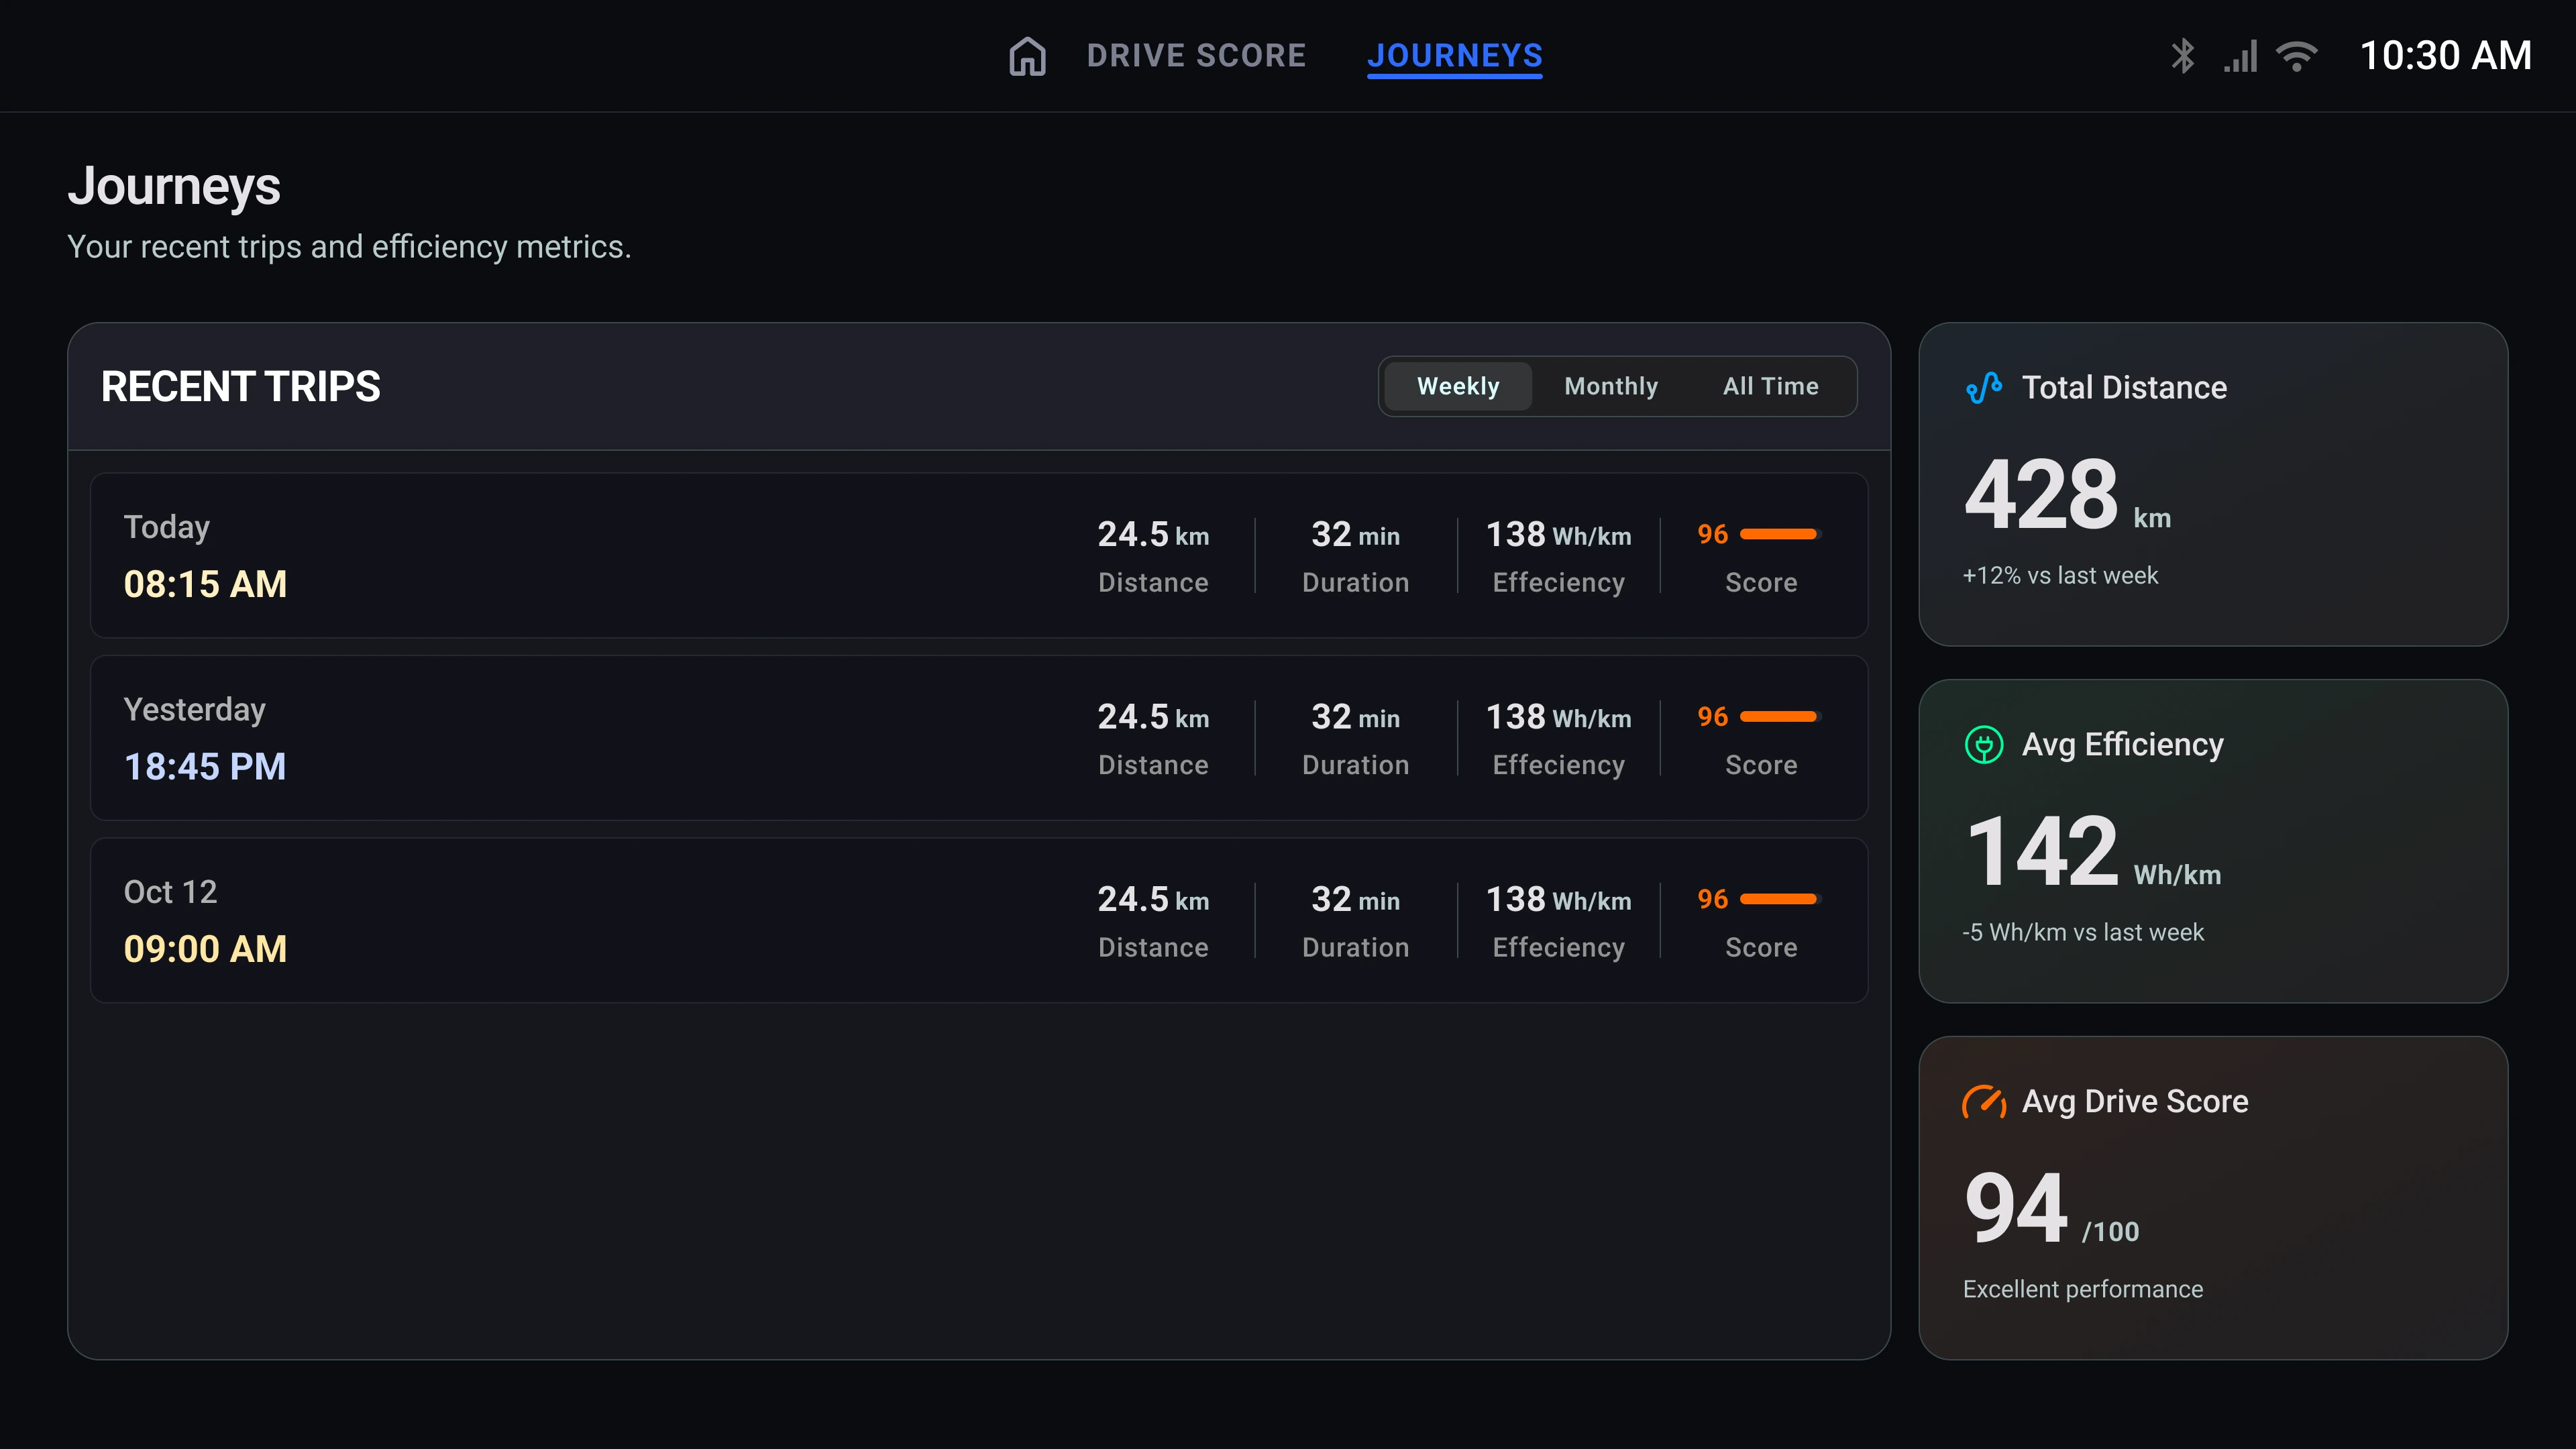The width and height of the screenshot is (2576, 1449).
Task: Click '+12% vs last week' text
Action: click(2060, 576)
